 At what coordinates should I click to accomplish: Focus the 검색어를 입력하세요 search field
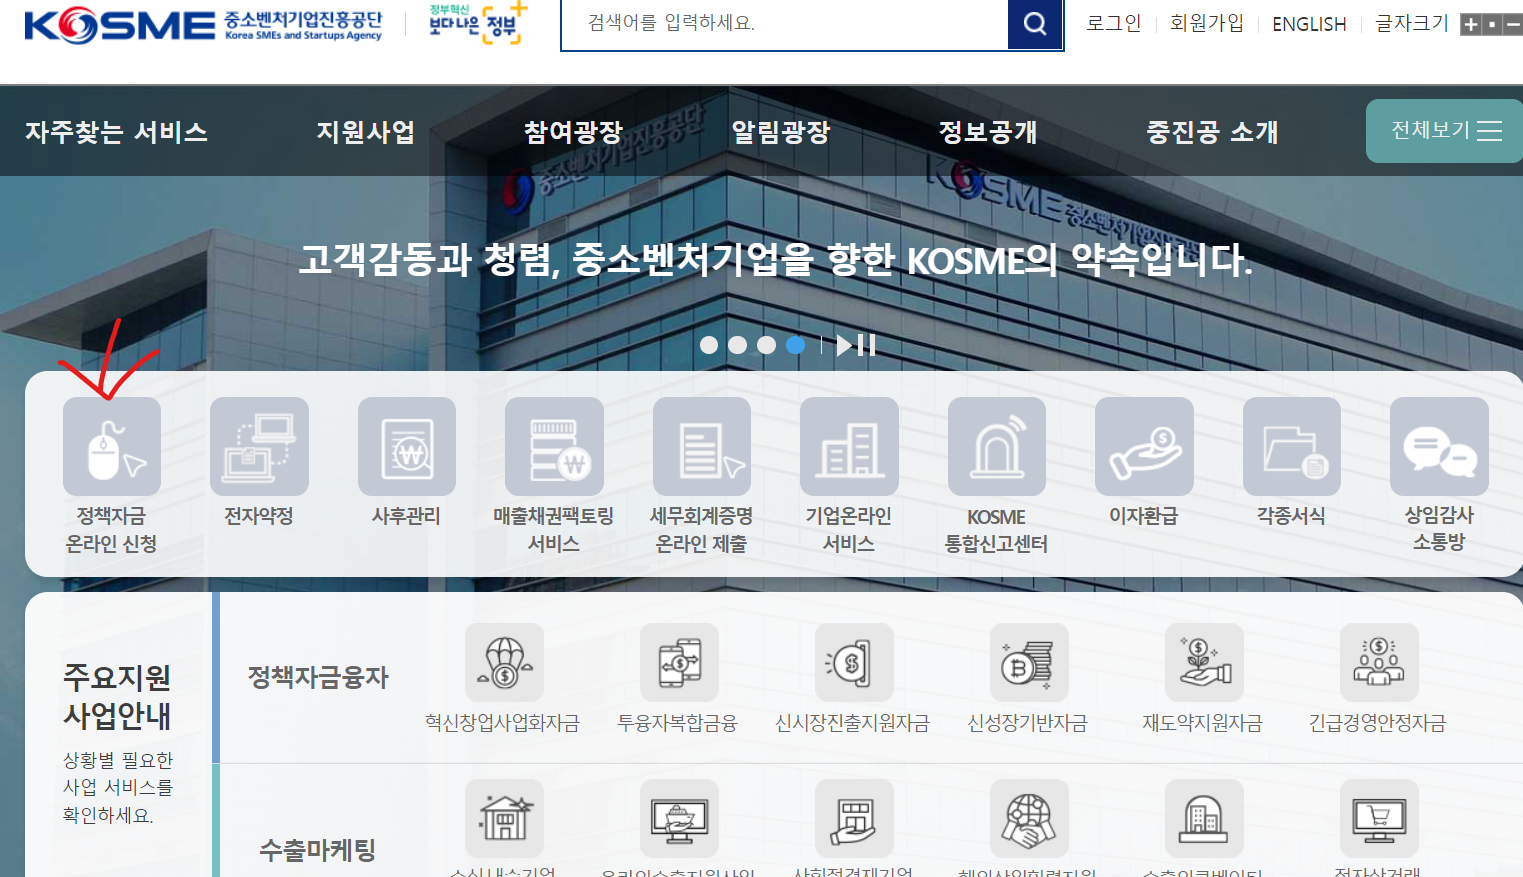pos(785,23)
